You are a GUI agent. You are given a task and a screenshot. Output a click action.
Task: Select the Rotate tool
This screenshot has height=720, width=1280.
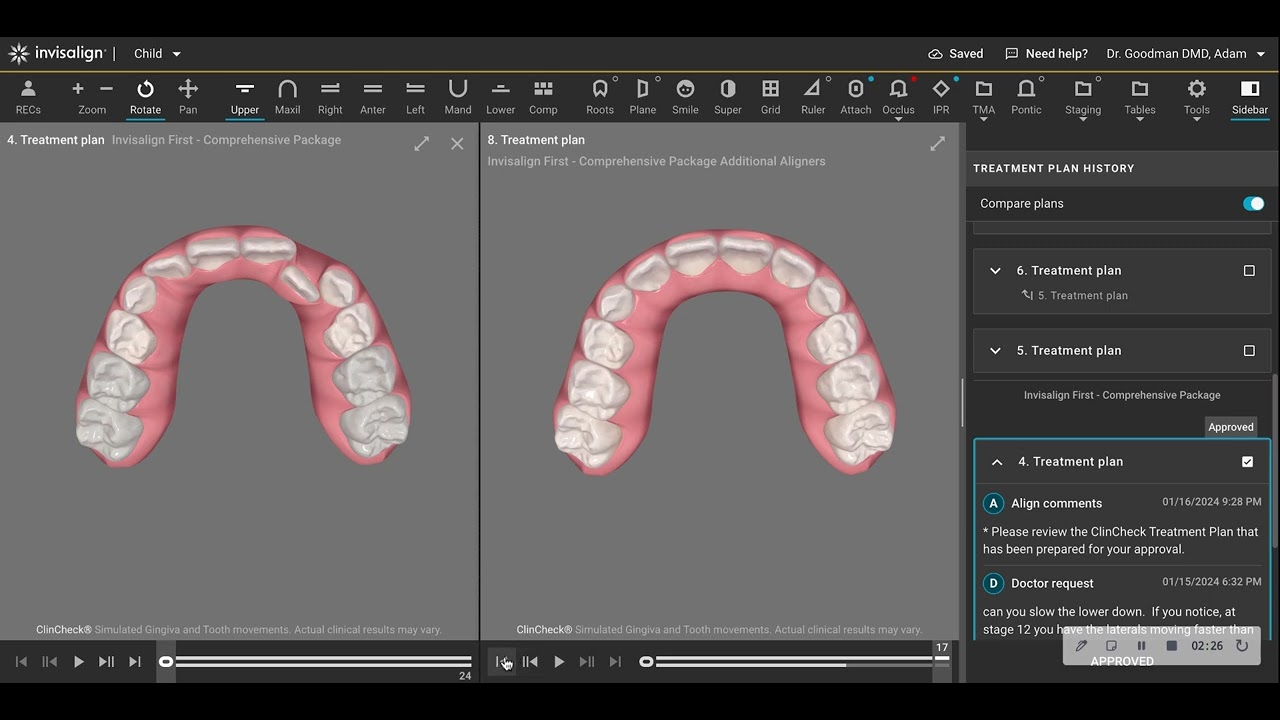pyautogui.click(x=145, y=97)
